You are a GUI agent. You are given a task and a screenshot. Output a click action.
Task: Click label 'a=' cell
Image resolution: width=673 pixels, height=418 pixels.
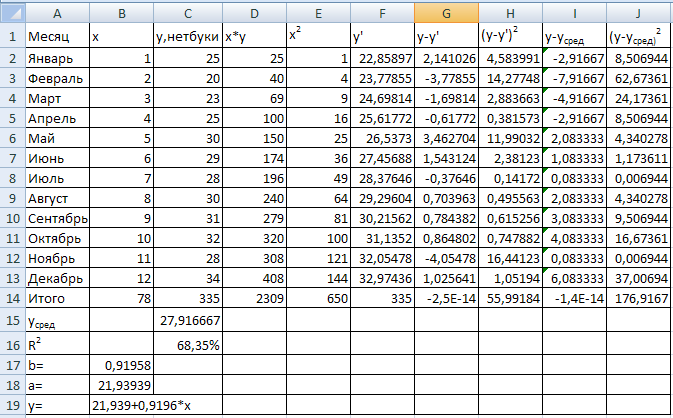coord(58,385)
